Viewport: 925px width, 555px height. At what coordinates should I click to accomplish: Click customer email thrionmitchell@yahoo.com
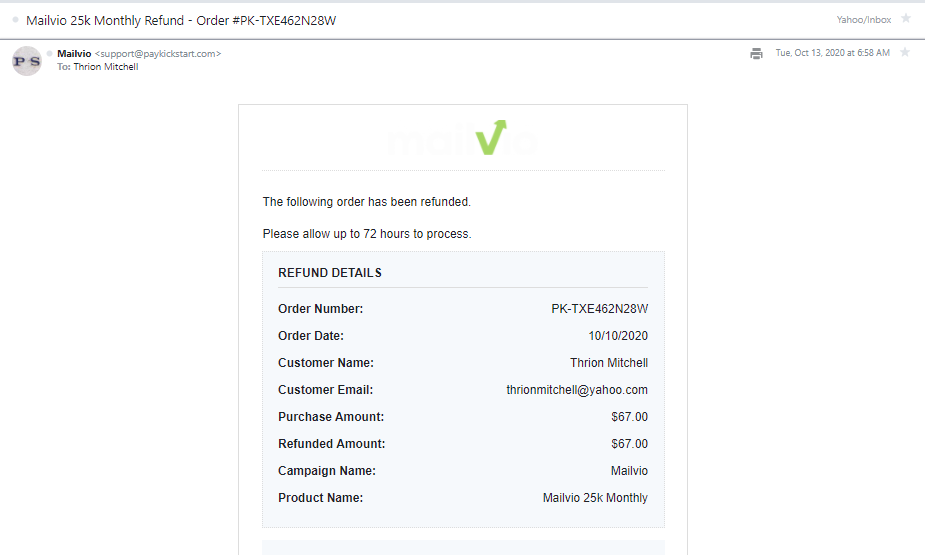(x=577, y=390)
